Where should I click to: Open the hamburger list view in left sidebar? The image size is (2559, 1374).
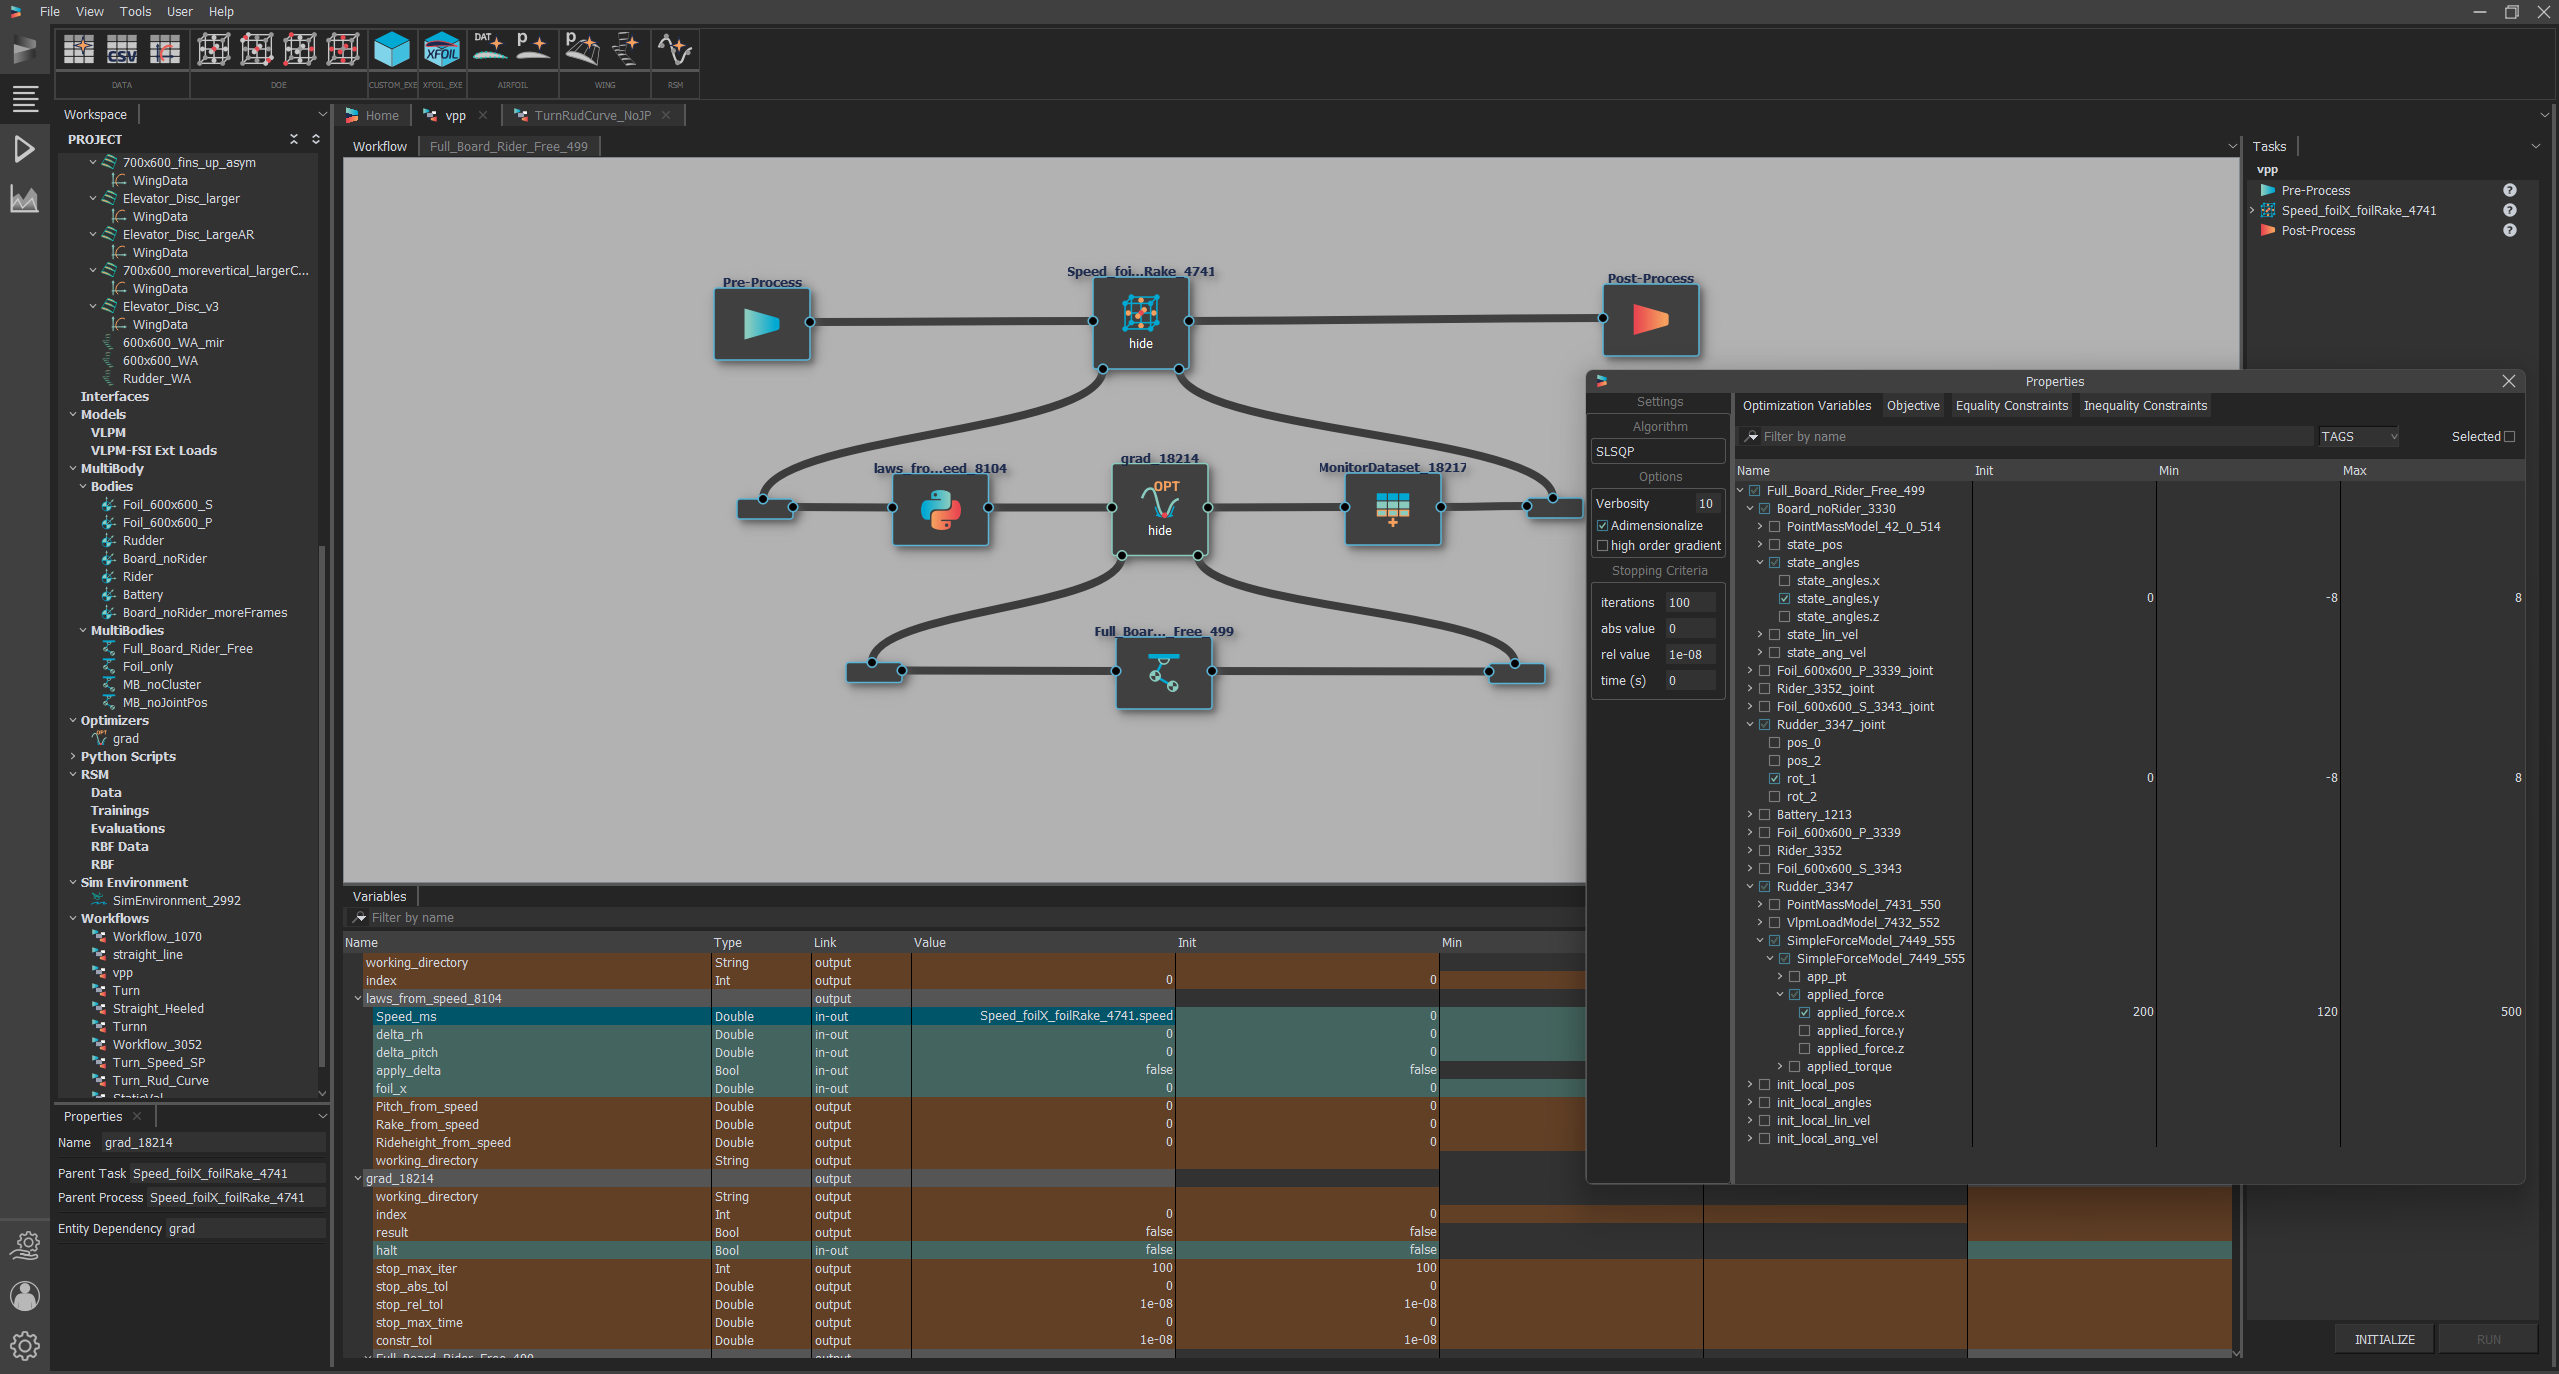pos(25,99)
